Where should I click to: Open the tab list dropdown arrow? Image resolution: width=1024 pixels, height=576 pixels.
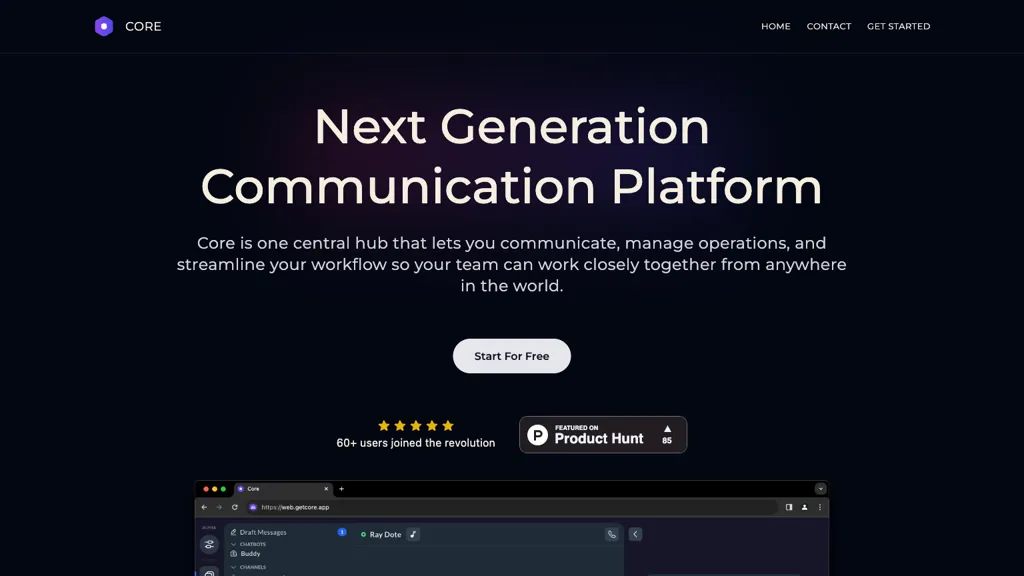(x=820, y=489)
